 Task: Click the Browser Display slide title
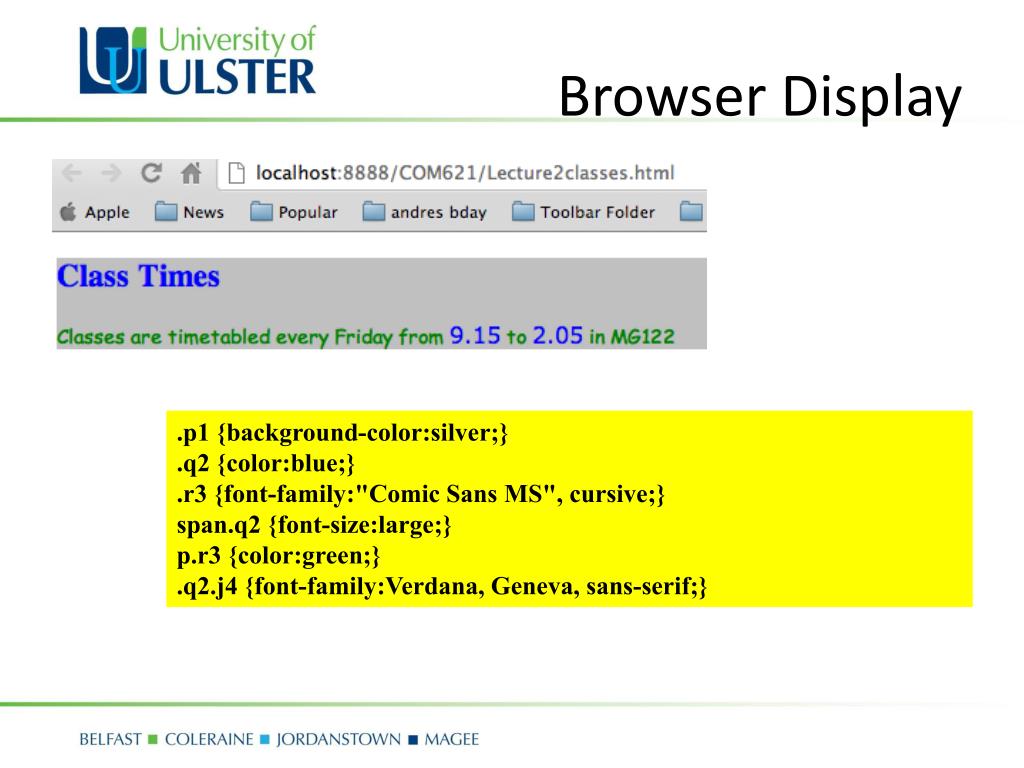pyautogui.click(x=760, y=97)
